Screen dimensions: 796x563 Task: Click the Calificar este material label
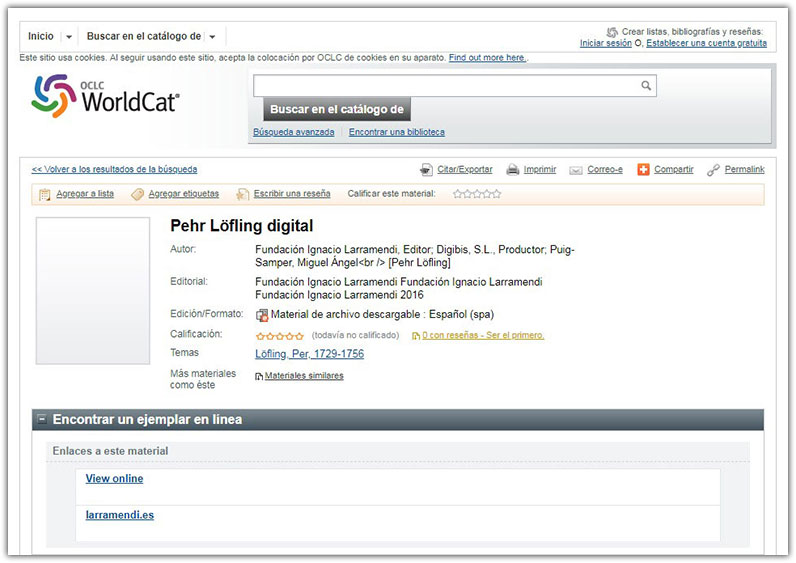coord(391,193)
